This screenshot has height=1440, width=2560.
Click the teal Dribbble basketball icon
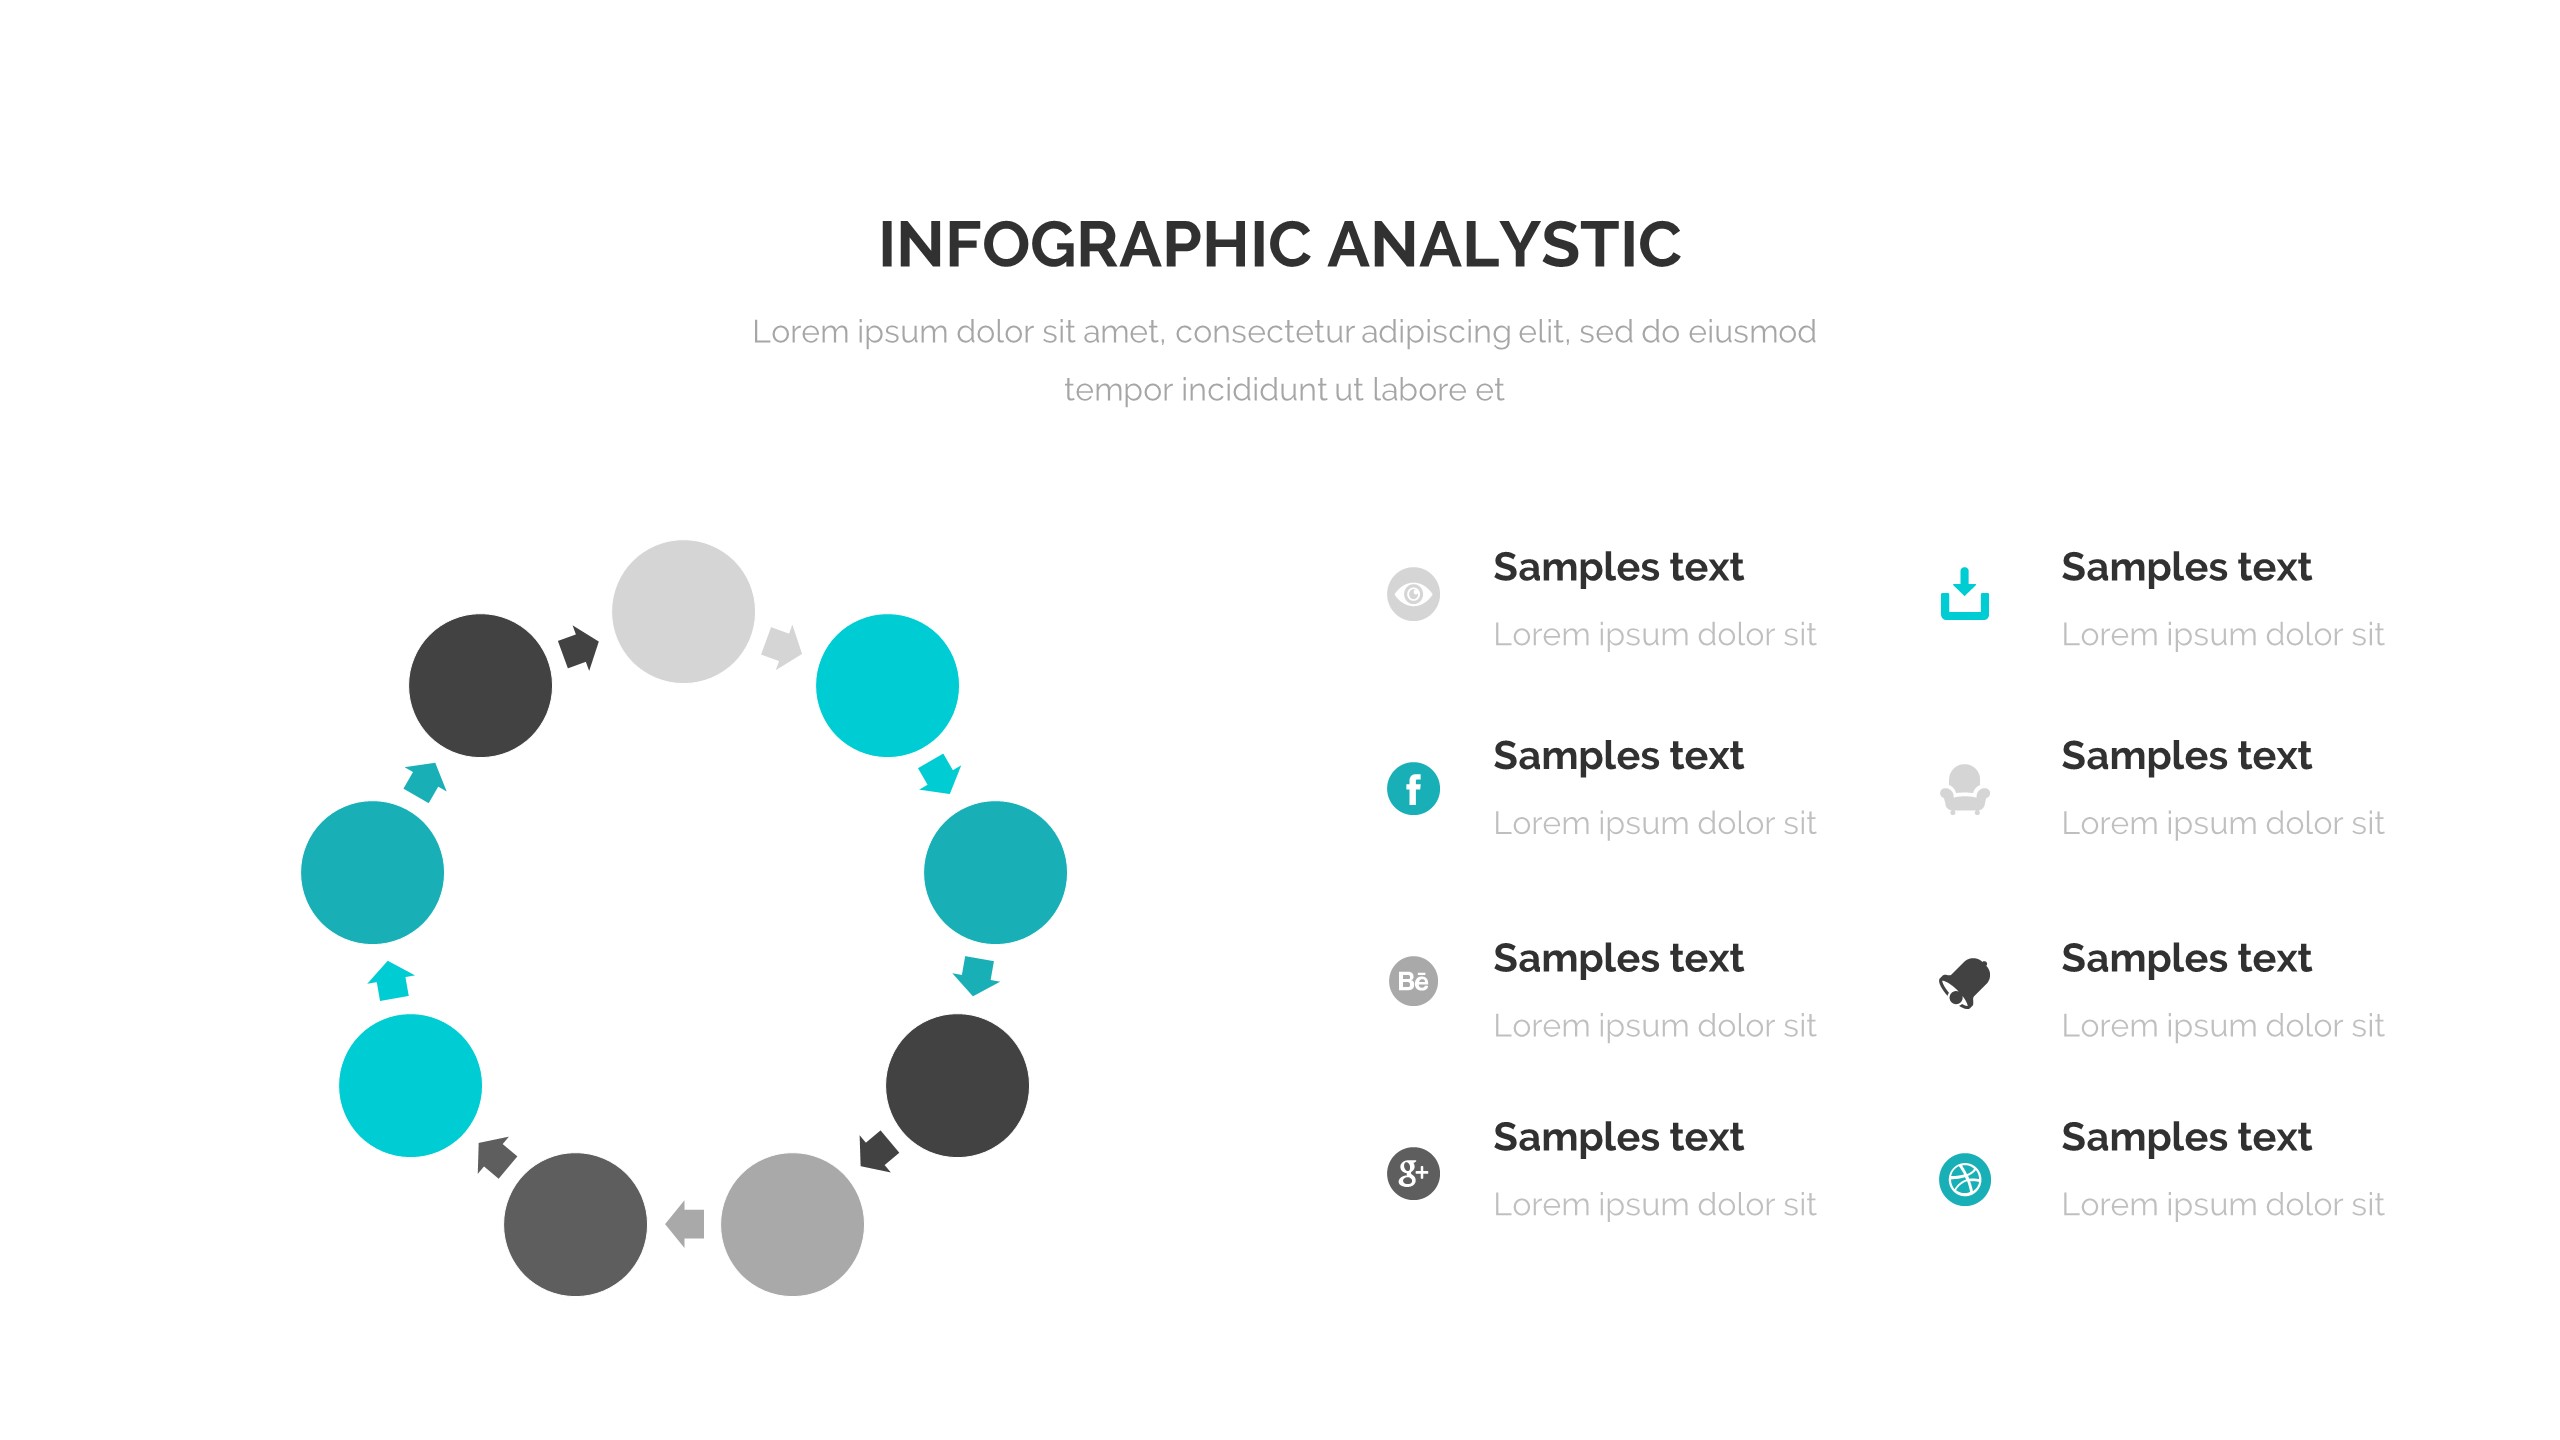(x=1964, y=1180)
